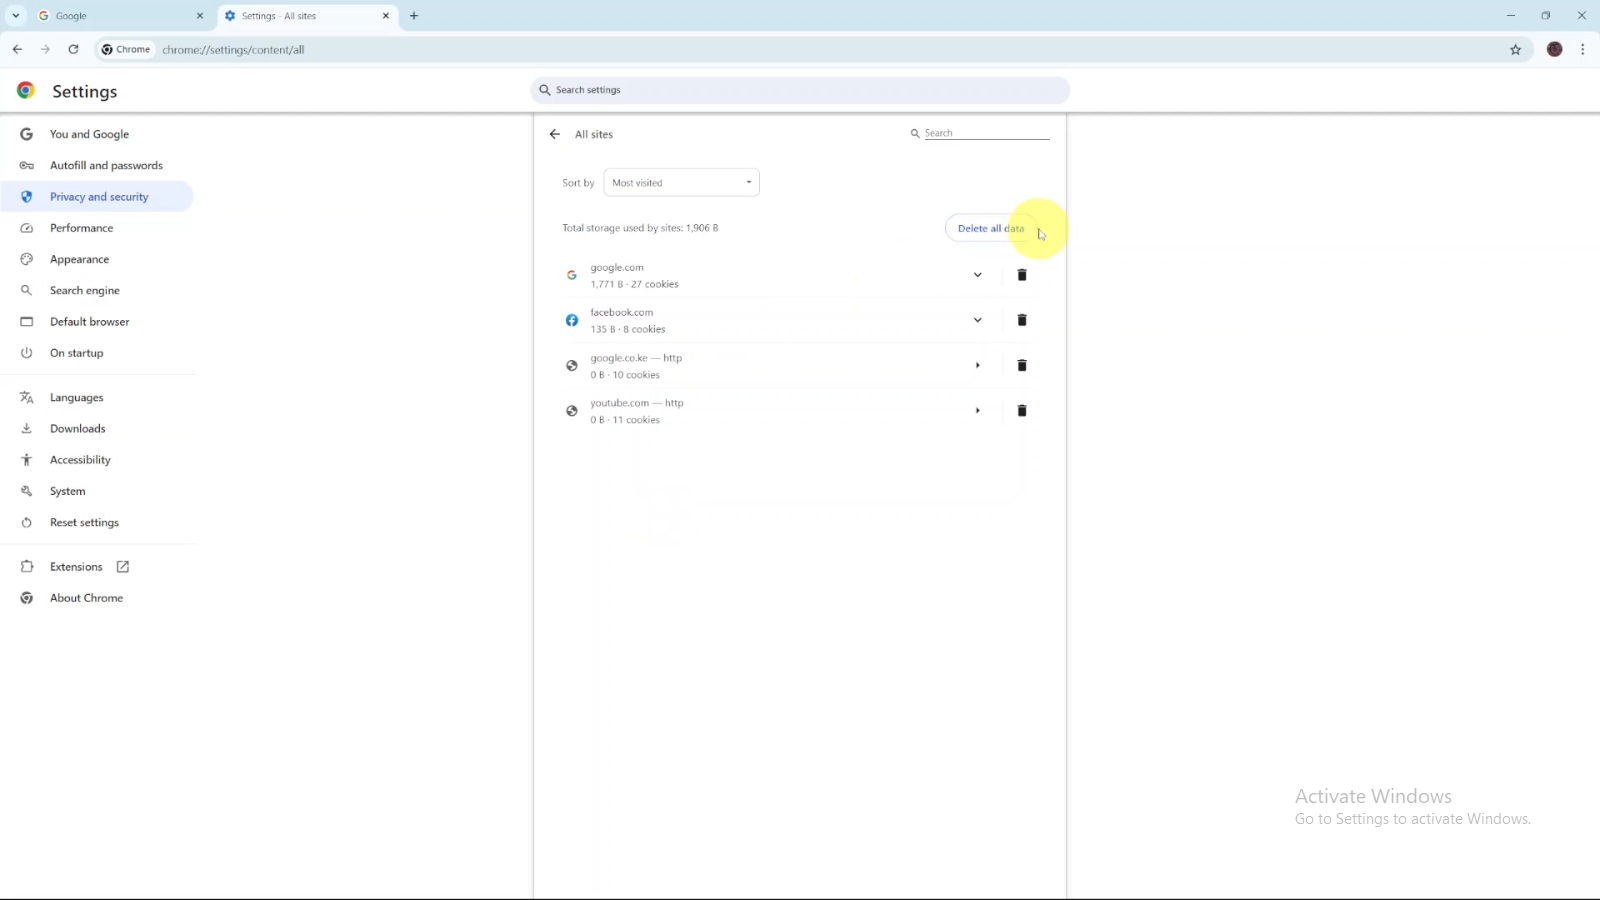Focus the Search settings box
This screenshot has width=1600, height=900.
pyautogui.click(x=800, y=90)
